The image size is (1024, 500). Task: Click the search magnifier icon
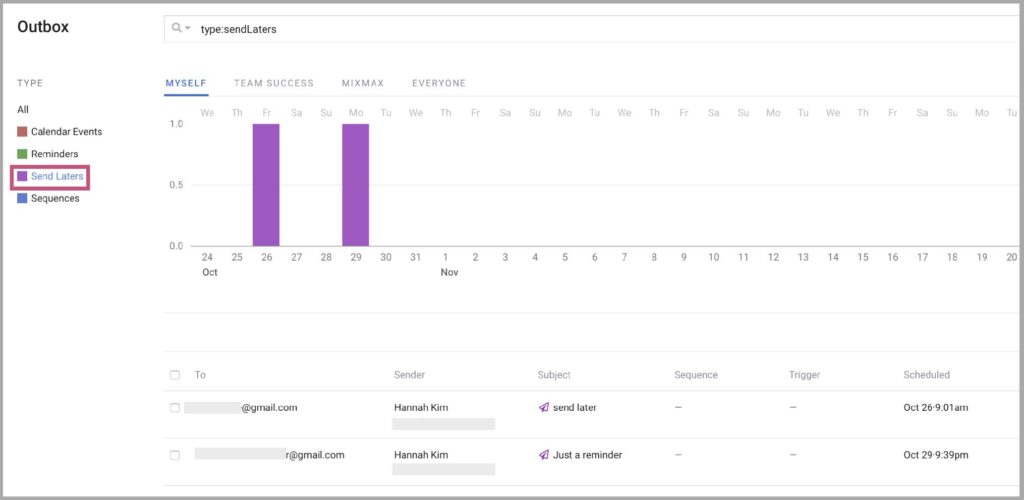click(x=176, y=28)
